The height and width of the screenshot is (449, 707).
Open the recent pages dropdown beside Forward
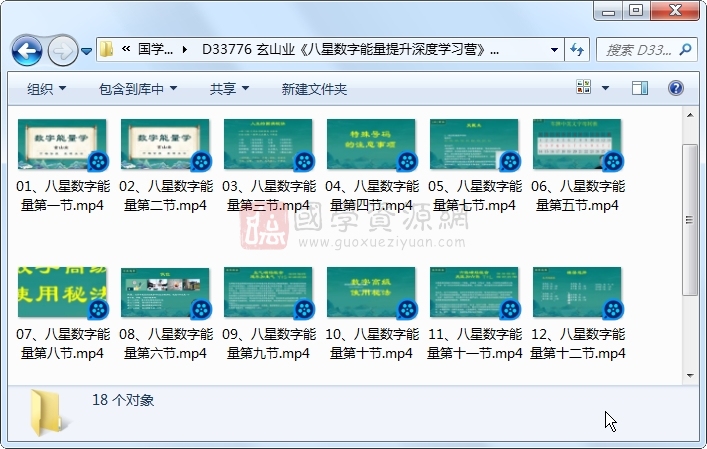click(x=87, y=51)
